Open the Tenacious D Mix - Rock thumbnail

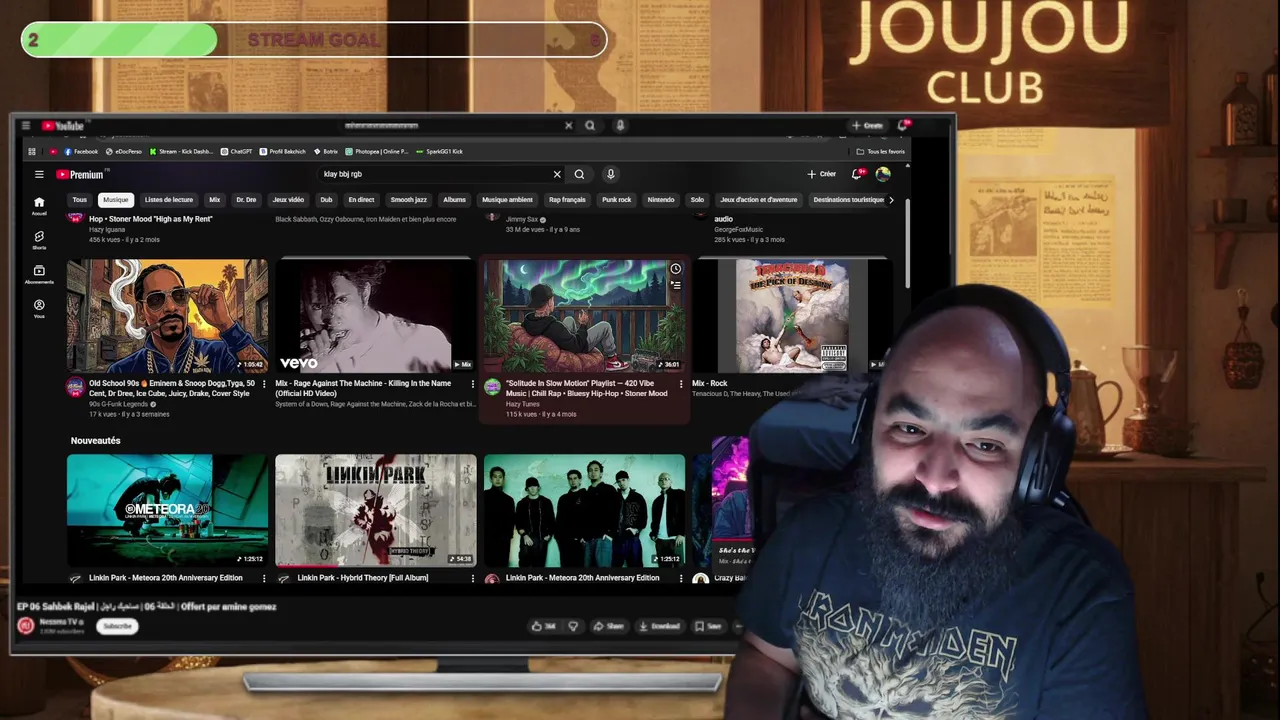792,316
